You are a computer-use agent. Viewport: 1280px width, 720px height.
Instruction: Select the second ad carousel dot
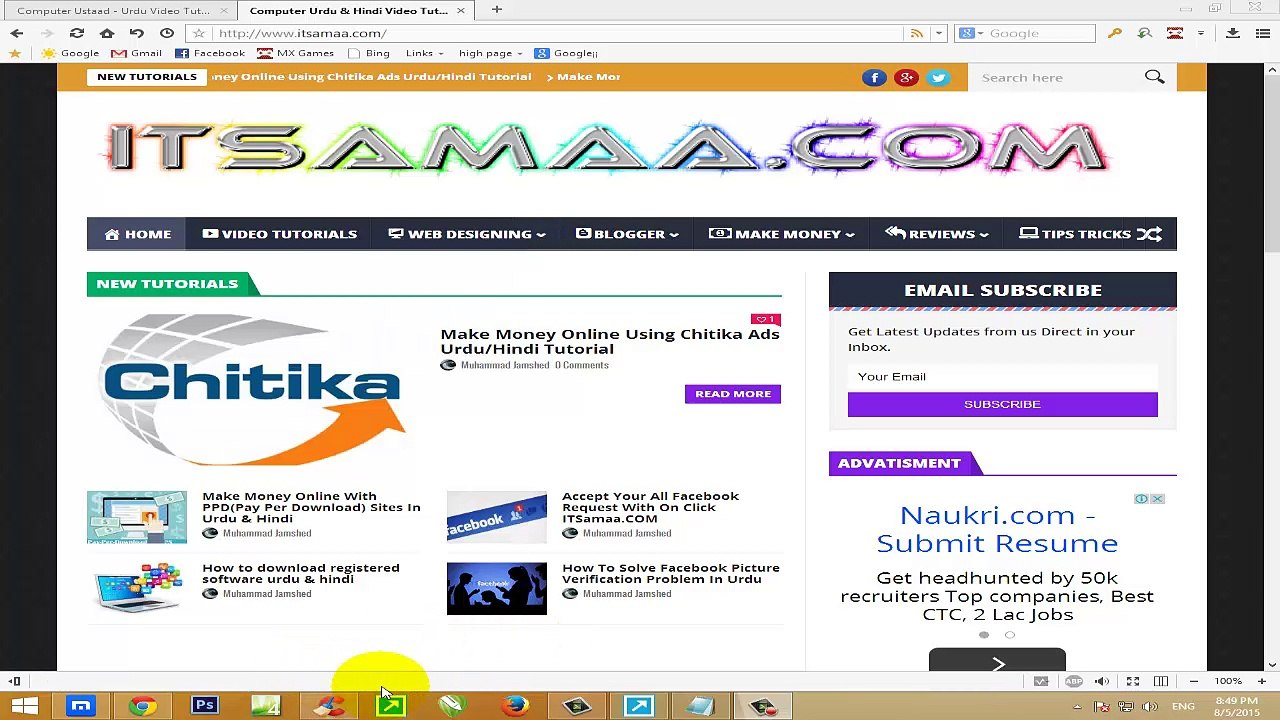(1010, 635)
